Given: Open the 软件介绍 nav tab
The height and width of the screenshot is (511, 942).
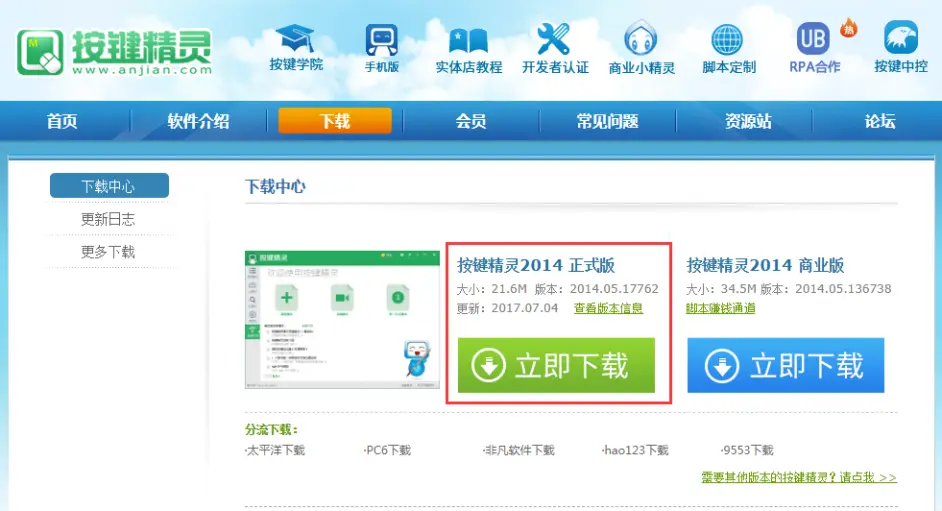Looking at the screenshot, I should (198, 121).
